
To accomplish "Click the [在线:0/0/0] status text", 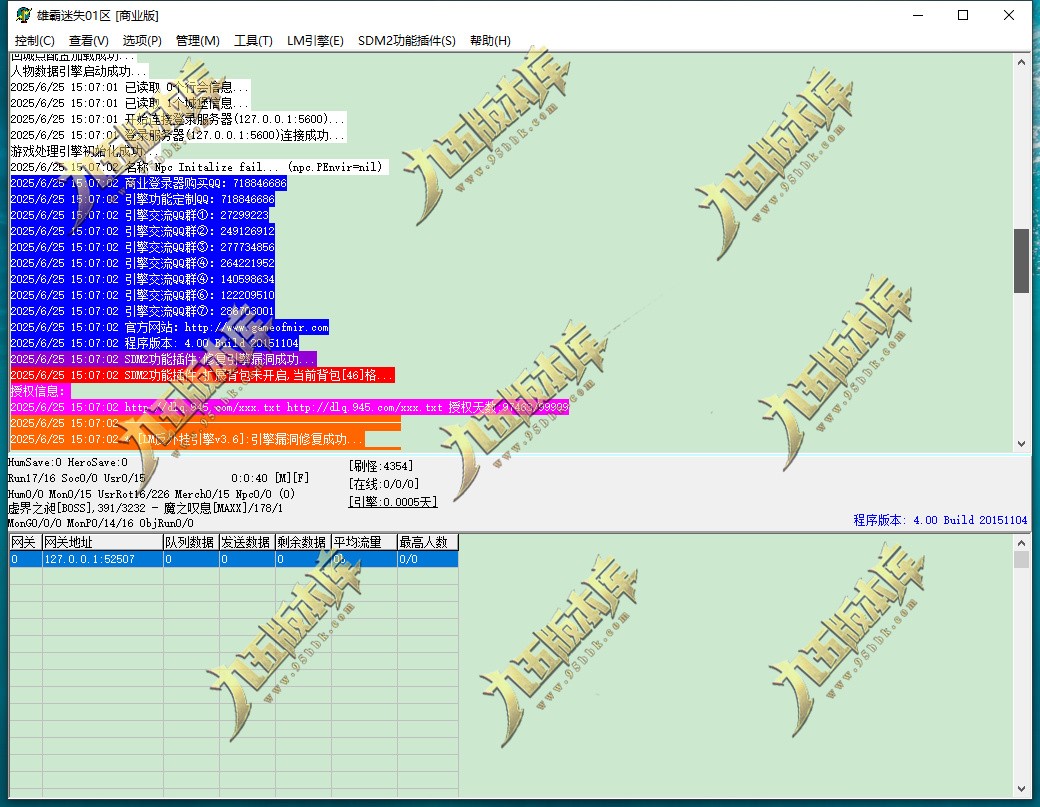I will coord(383,484).
